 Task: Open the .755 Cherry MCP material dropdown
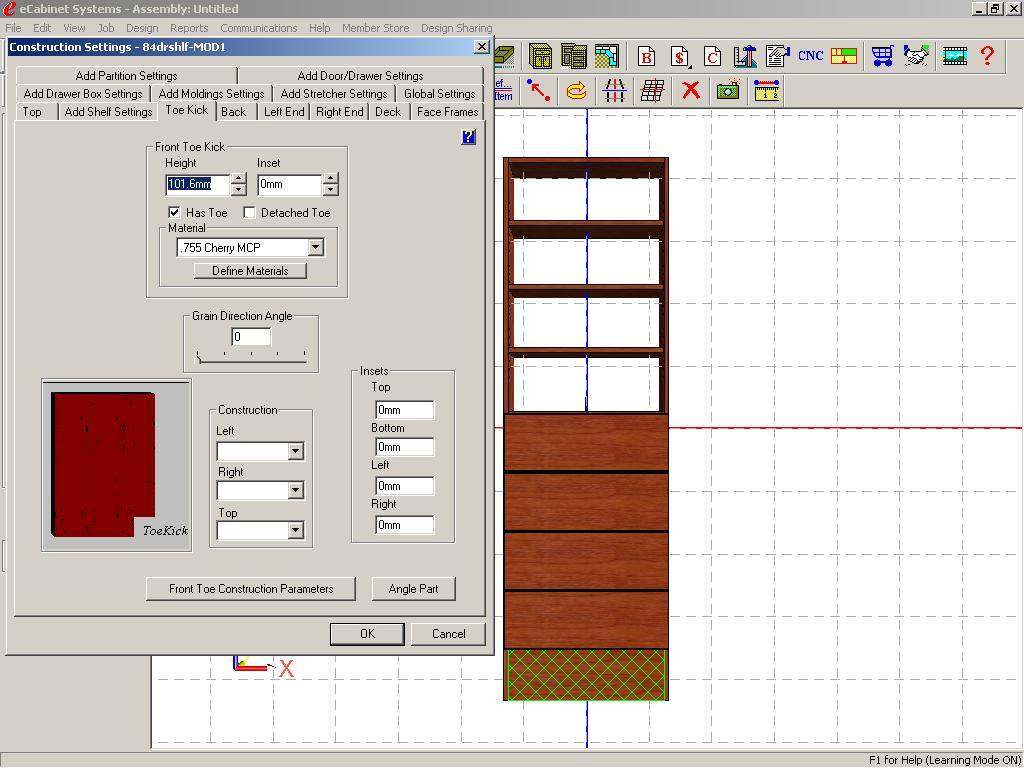point(315,248)
